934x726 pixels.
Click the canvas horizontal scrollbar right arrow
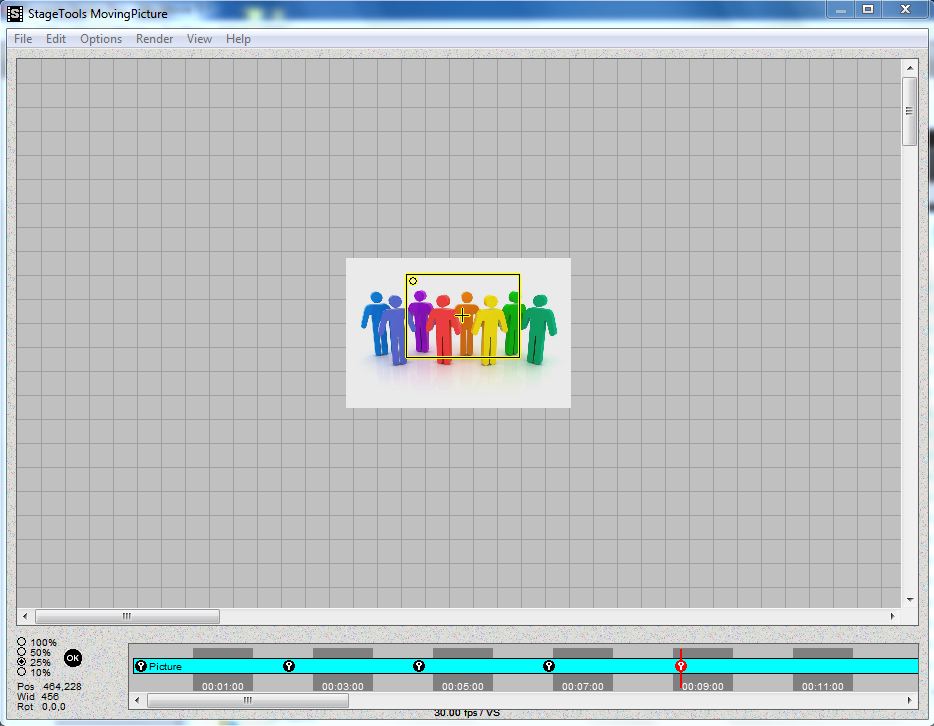pyautogui.click(x=892, y=616)
